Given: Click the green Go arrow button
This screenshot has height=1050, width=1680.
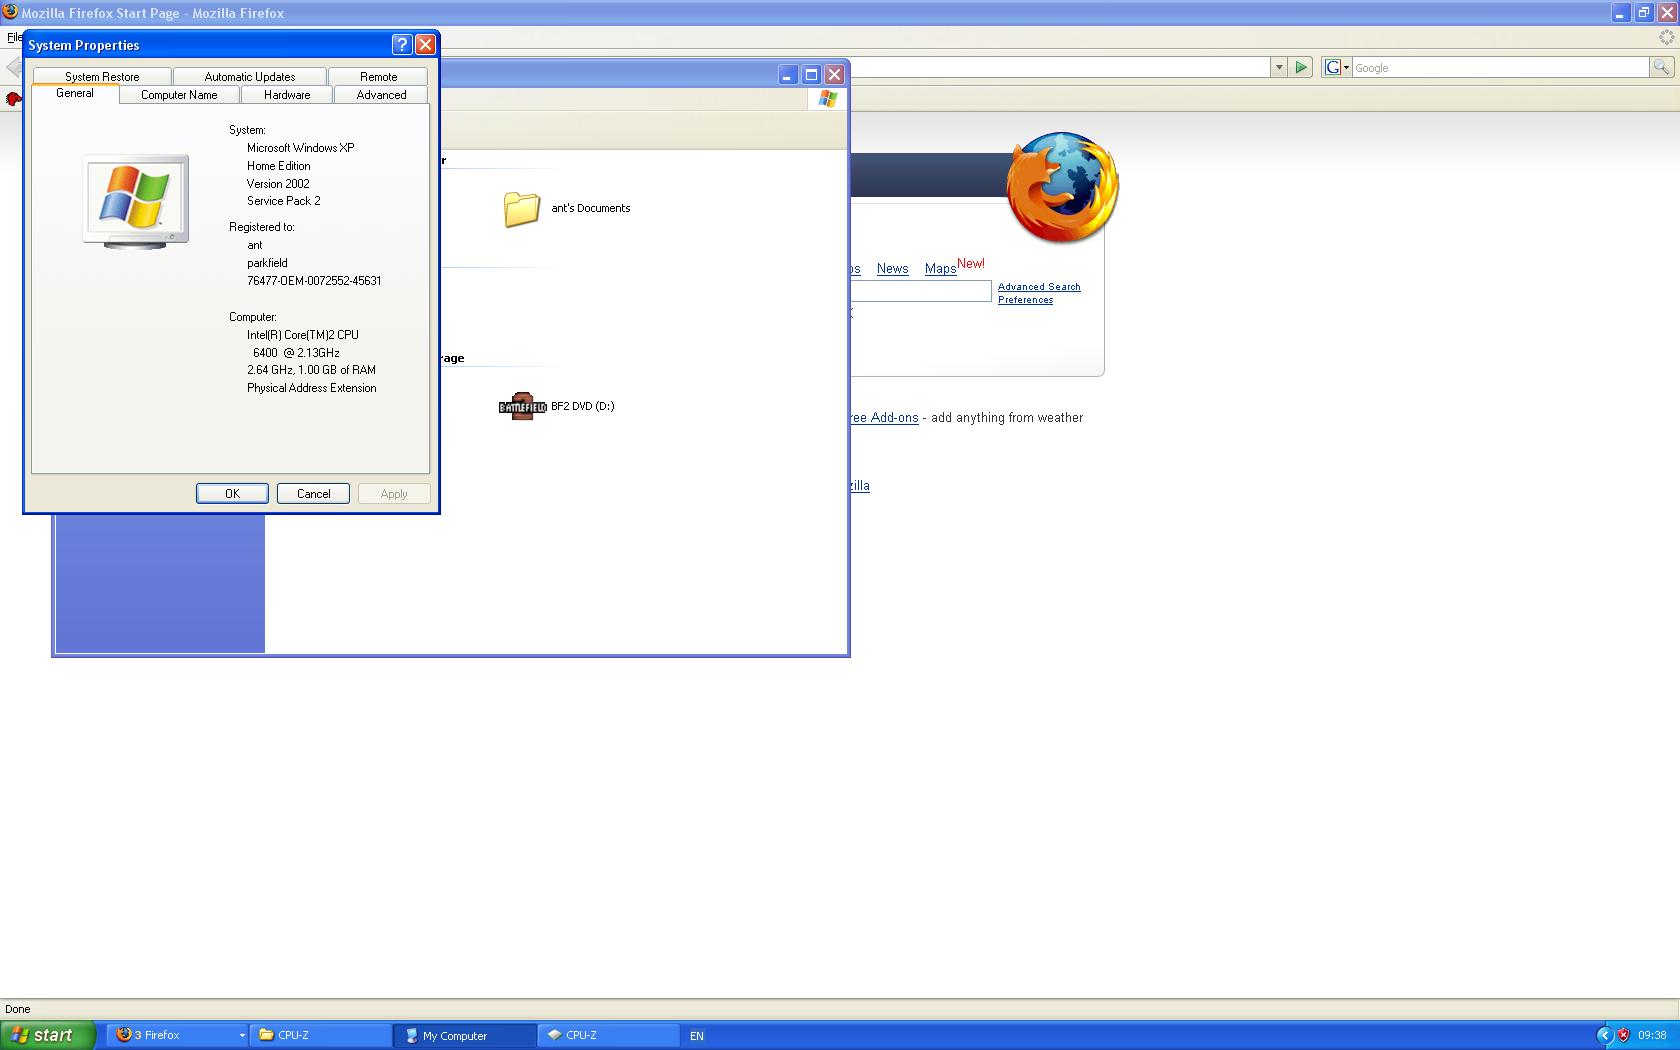Looking at the screenshot, I should point(1301,67).
